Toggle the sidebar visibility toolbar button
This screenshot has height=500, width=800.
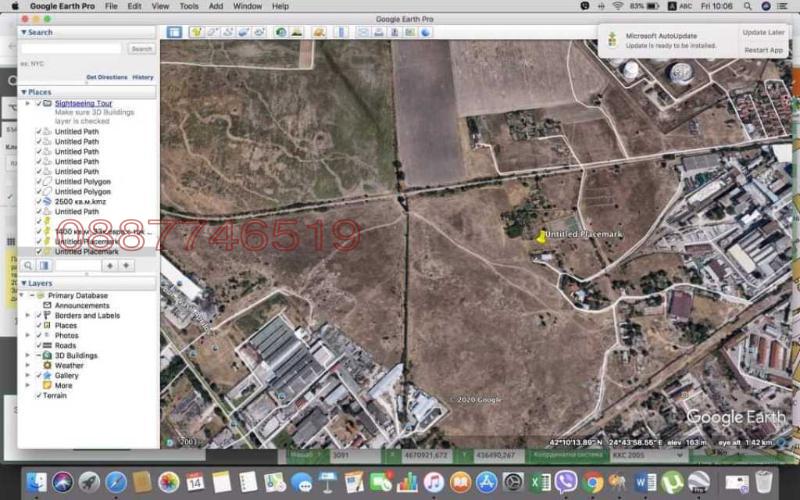(174, 32)
